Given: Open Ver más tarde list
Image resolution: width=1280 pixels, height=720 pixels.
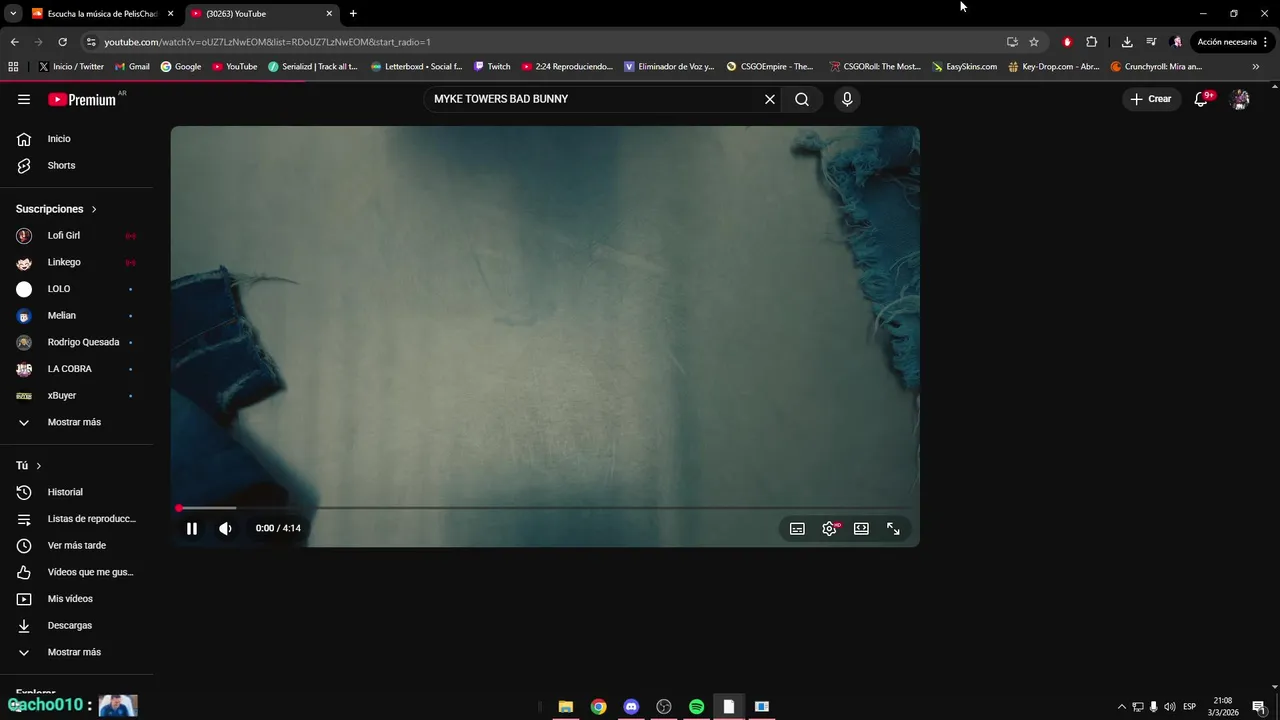Looking at the screenshot, I should coord(77,546).
